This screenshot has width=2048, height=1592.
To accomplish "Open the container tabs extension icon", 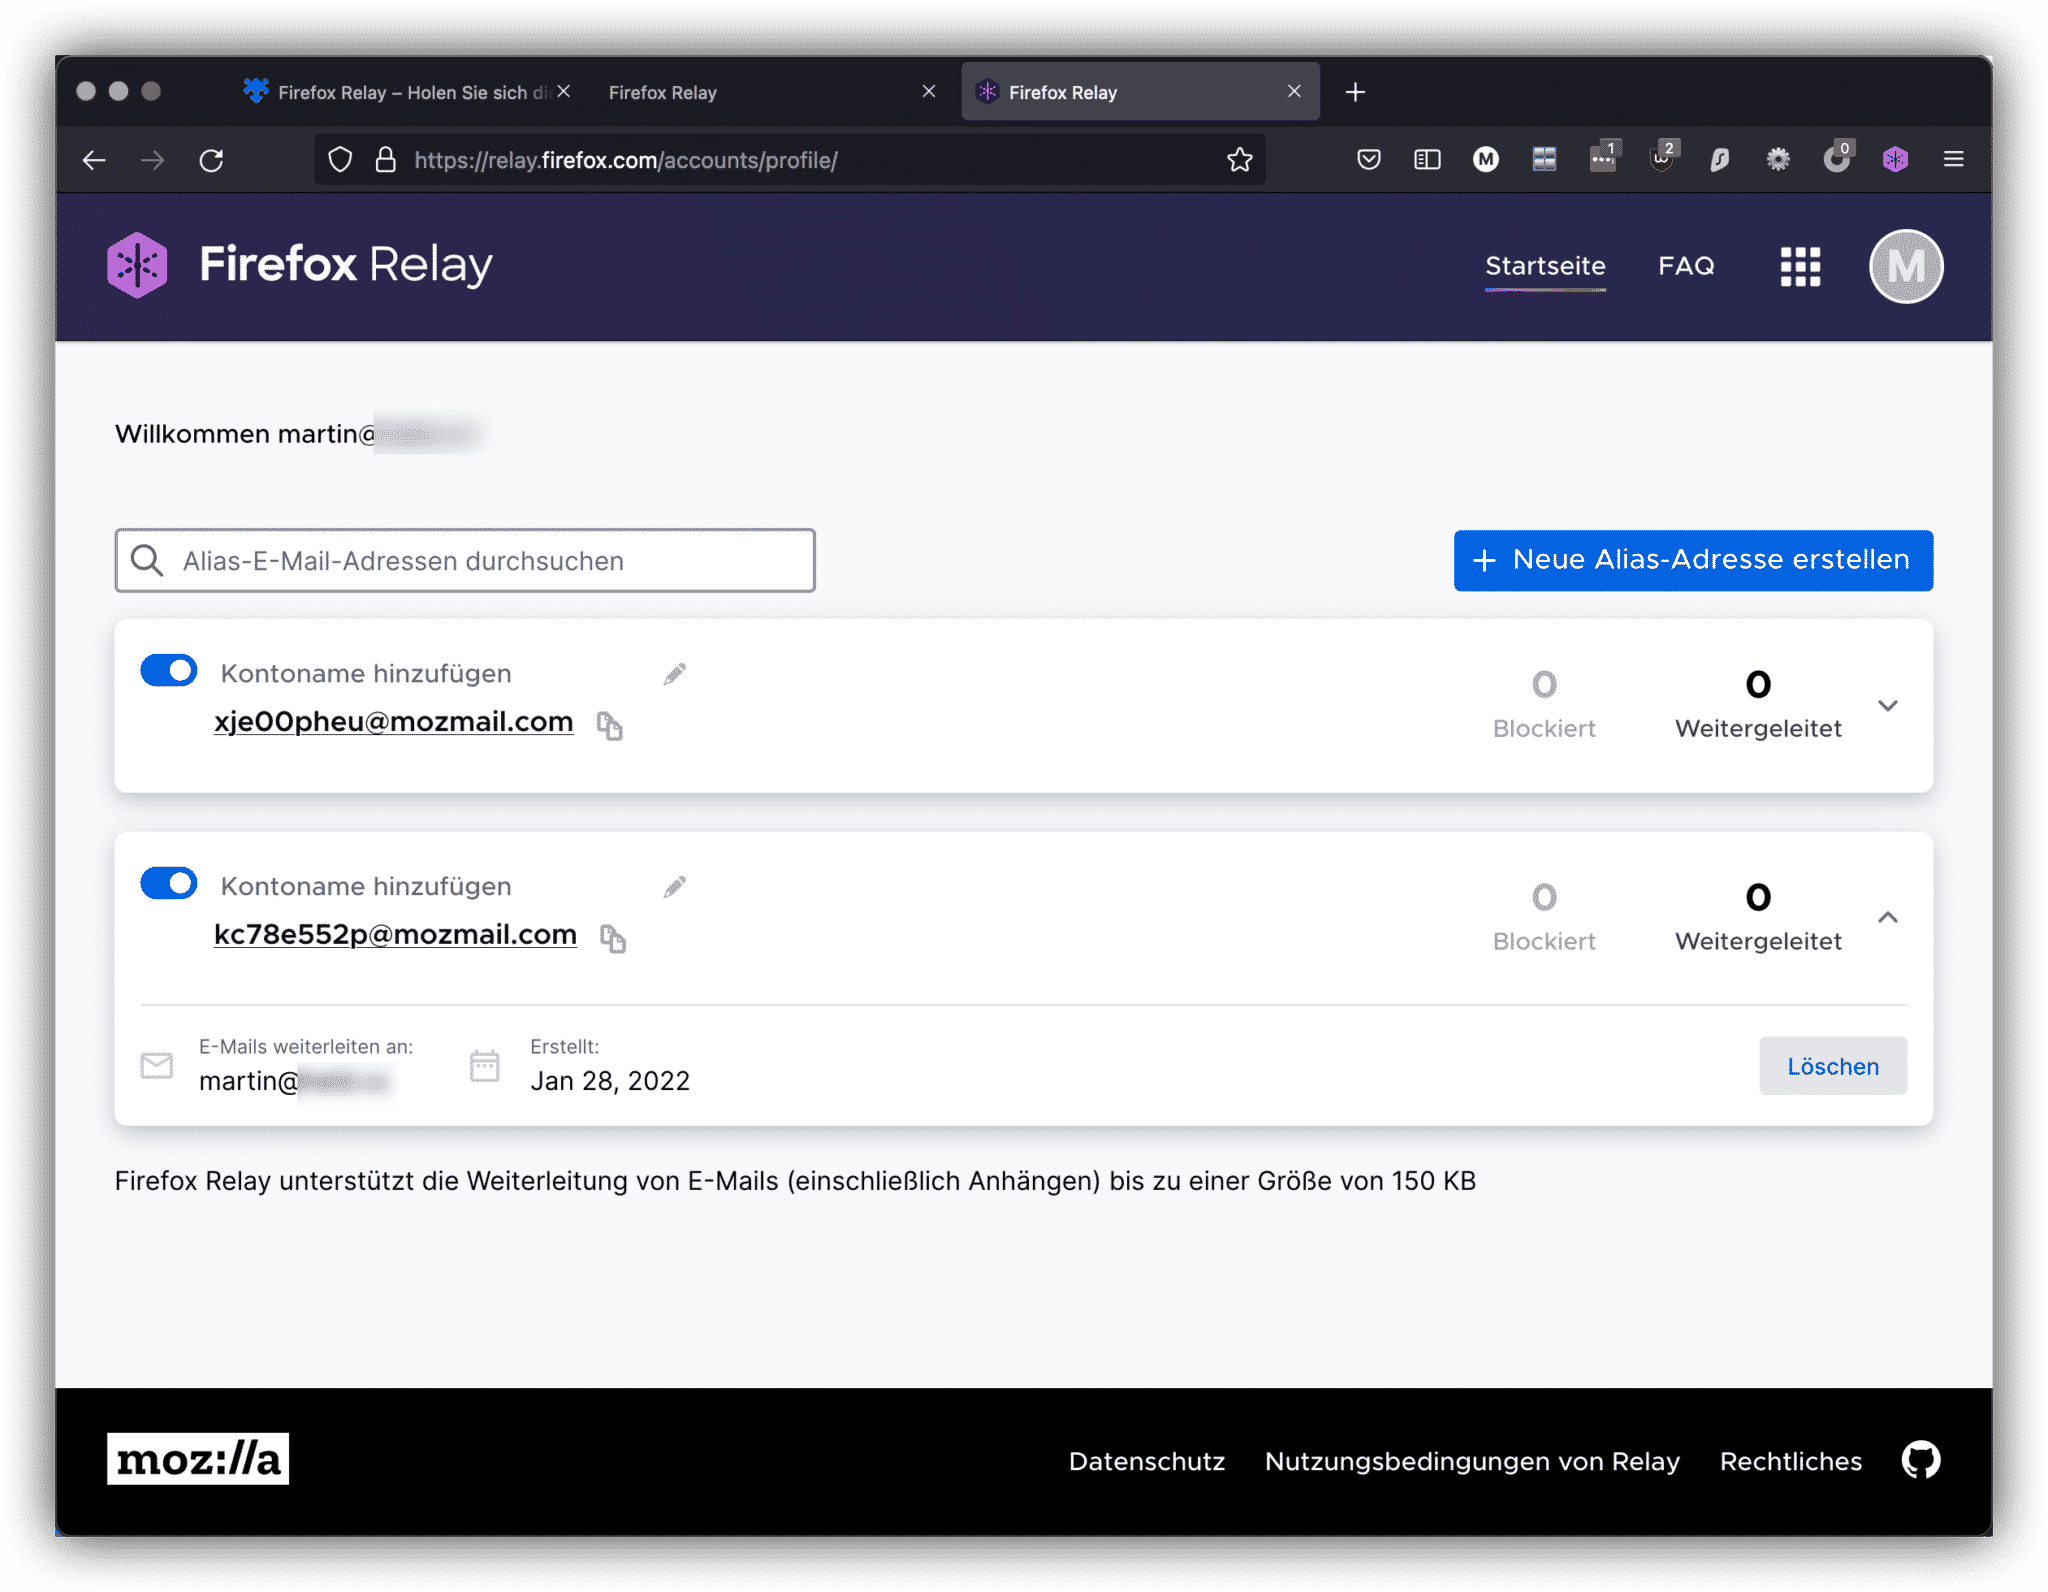I will 1544,159.
